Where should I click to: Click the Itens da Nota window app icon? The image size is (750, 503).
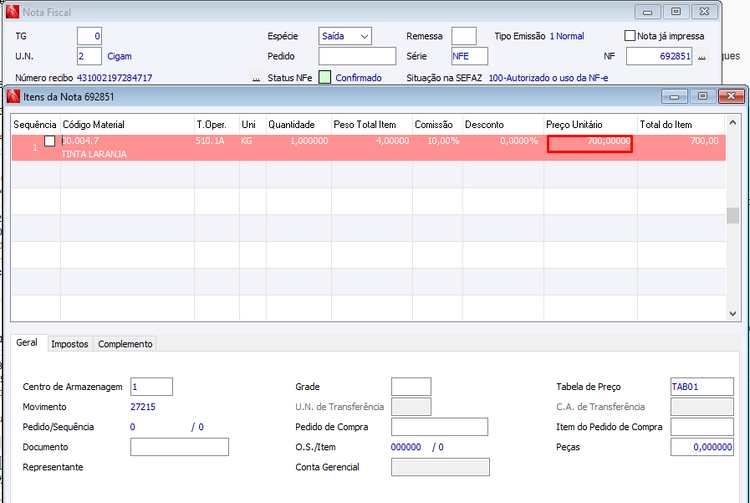coord(13,97)
